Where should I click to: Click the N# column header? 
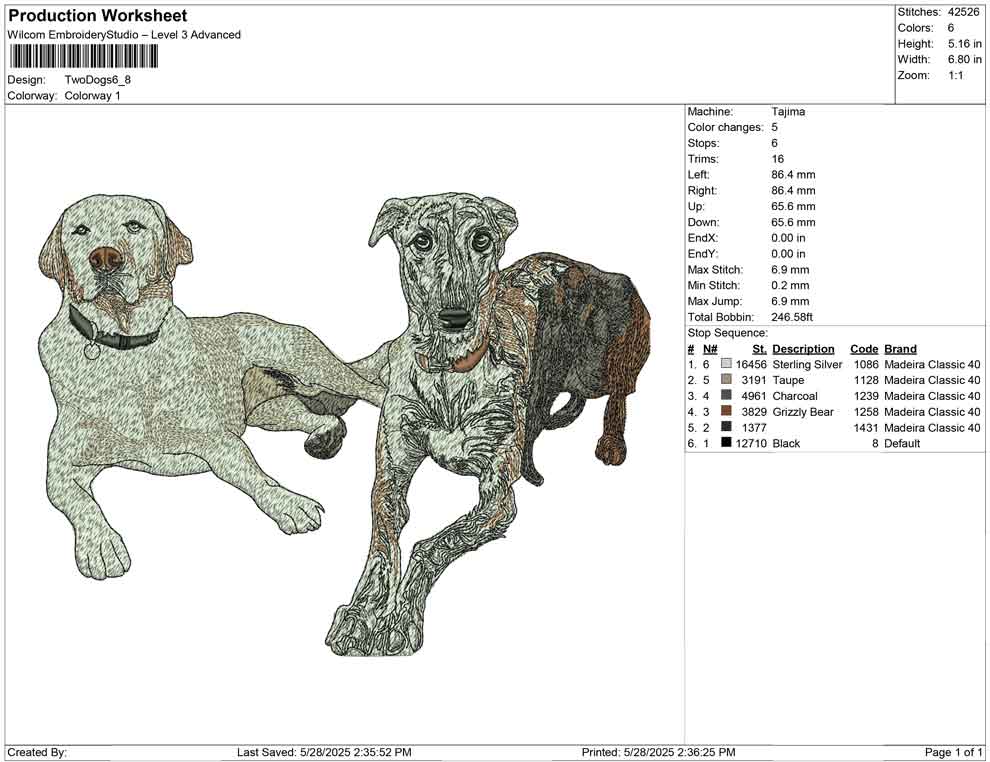point(710,349)
